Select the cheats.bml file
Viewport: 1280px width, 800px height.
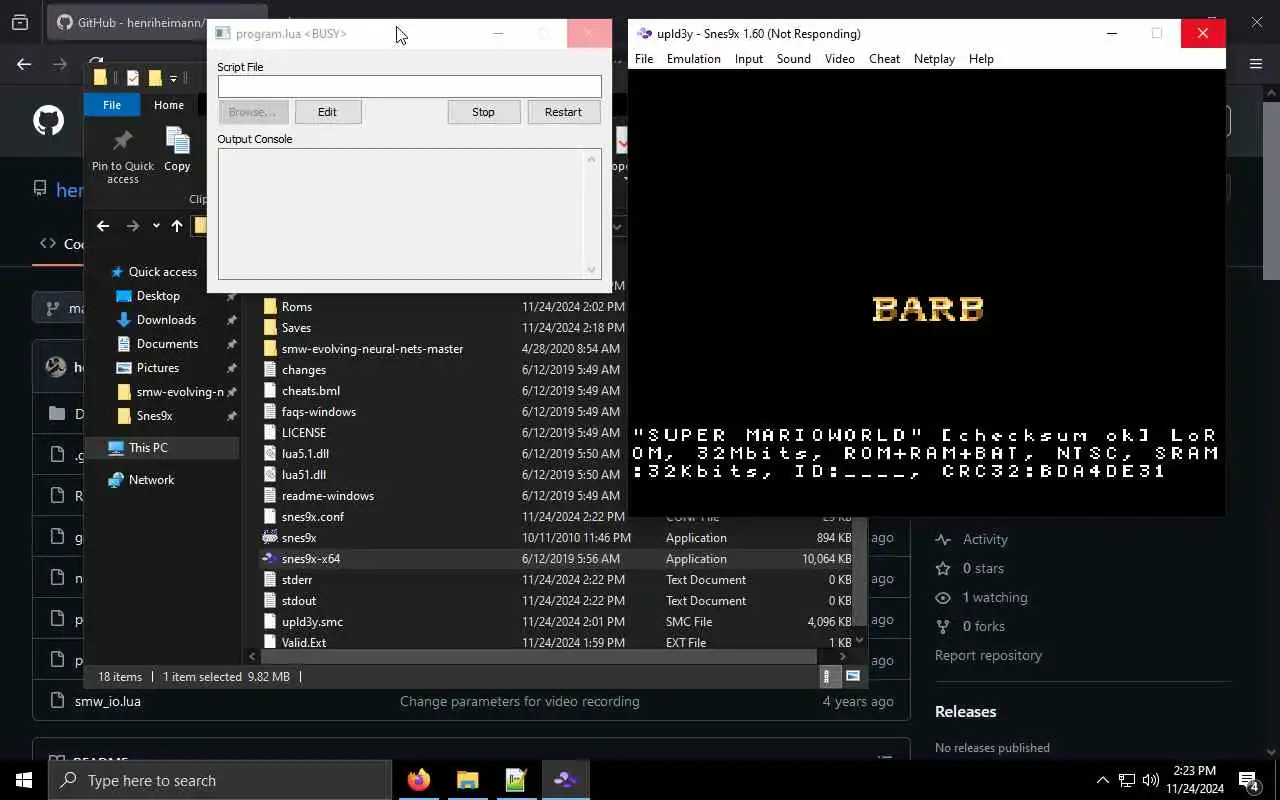(310, 391)
